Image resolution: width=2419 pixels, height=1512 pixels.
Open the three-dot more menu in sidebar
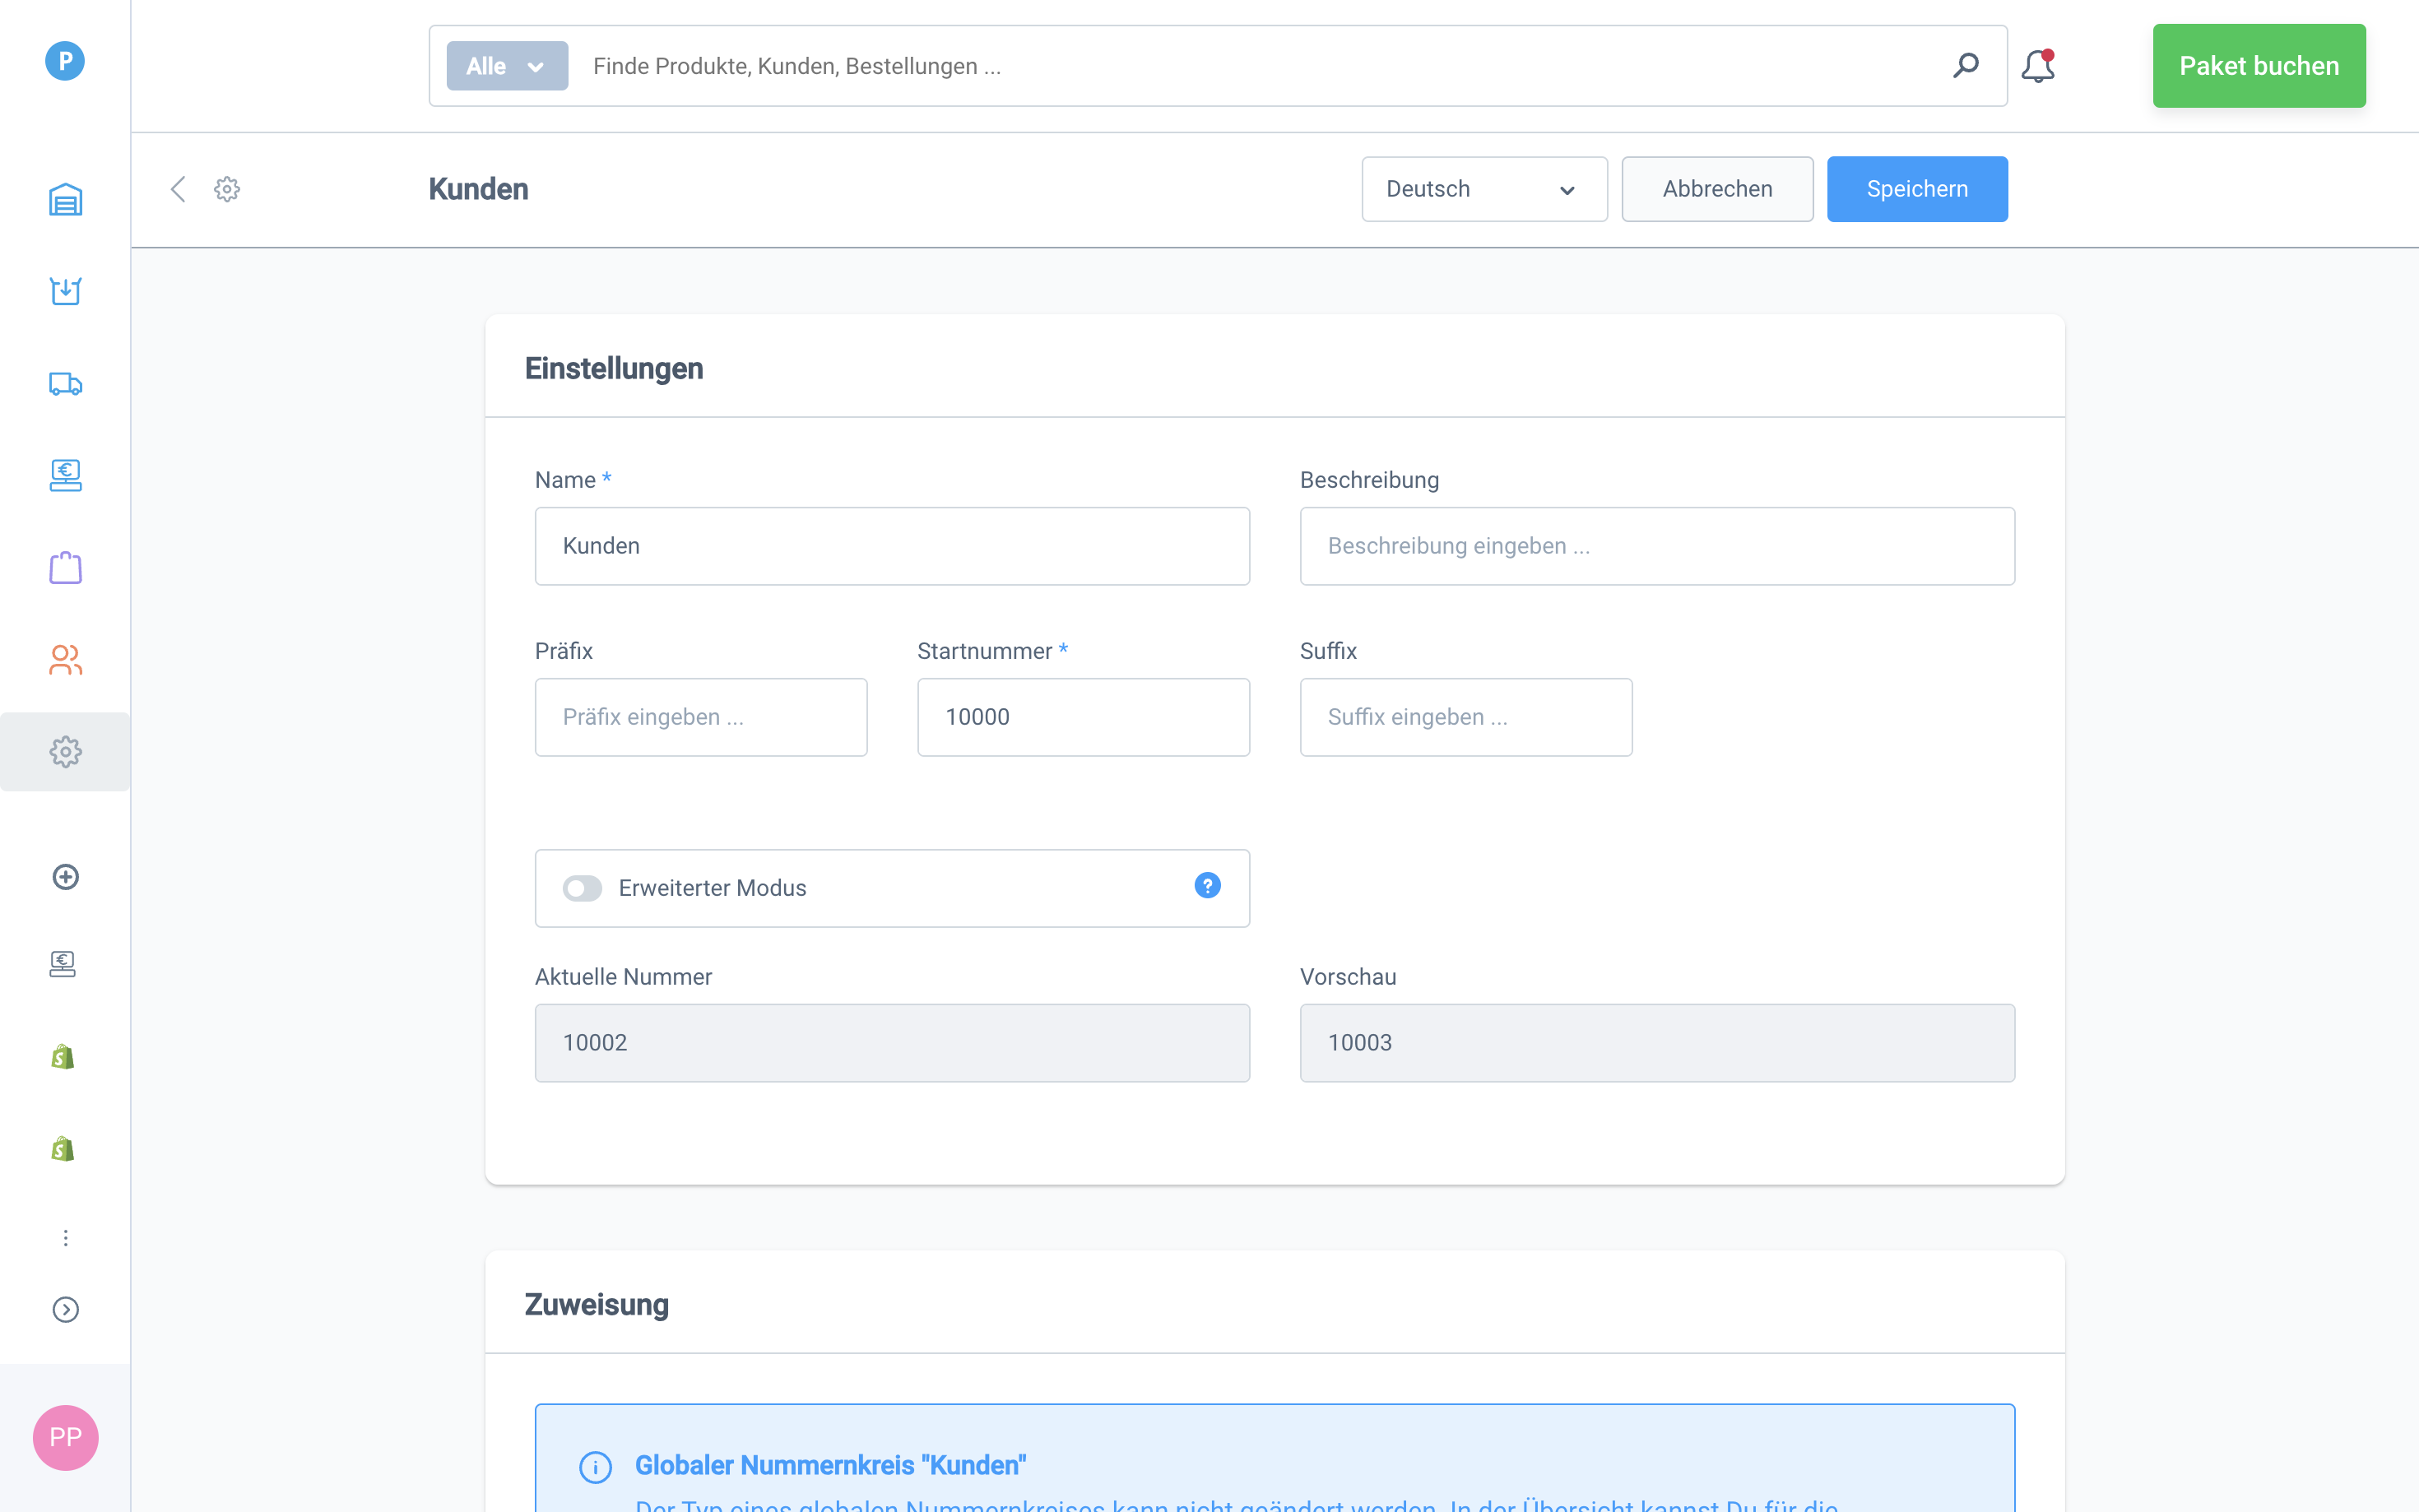65,1238
